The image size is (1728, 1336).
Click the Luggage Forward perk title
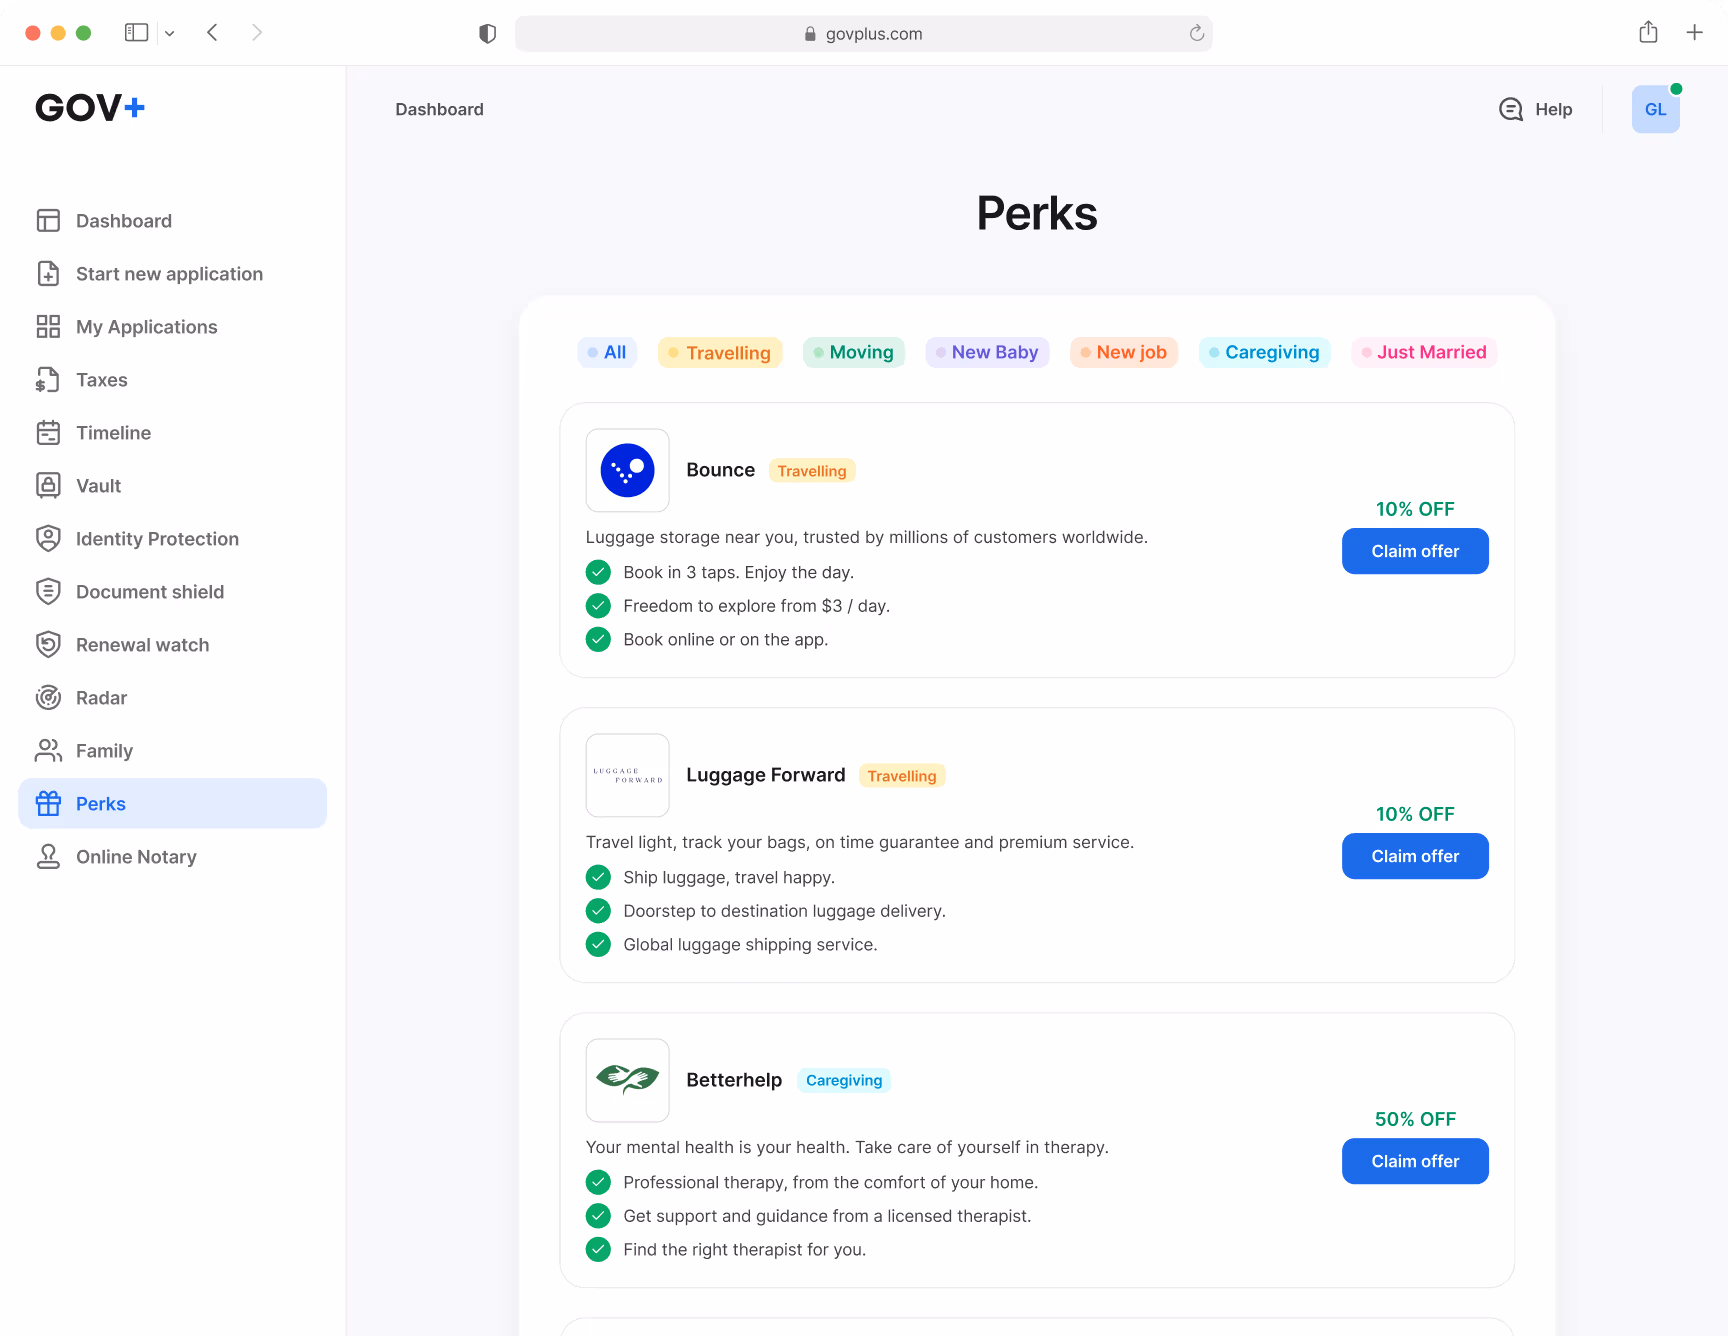point(766,775)
